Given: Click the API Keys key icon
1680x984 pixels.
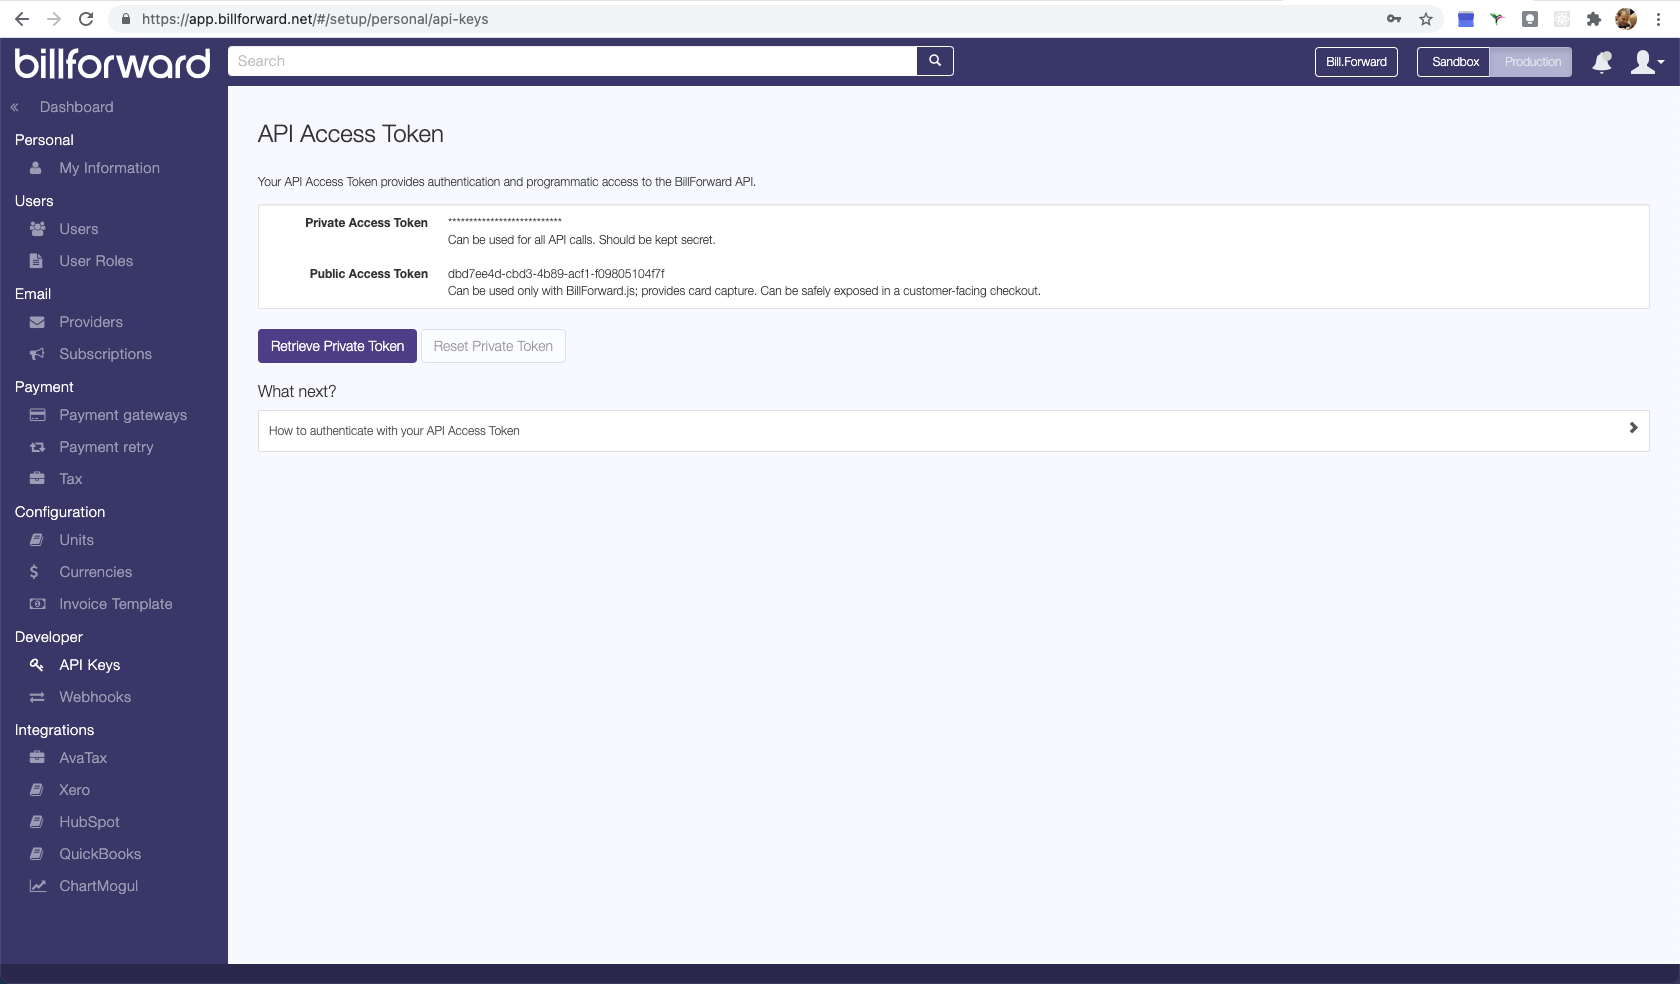Looking at the screenshot, I should [37, 665].
